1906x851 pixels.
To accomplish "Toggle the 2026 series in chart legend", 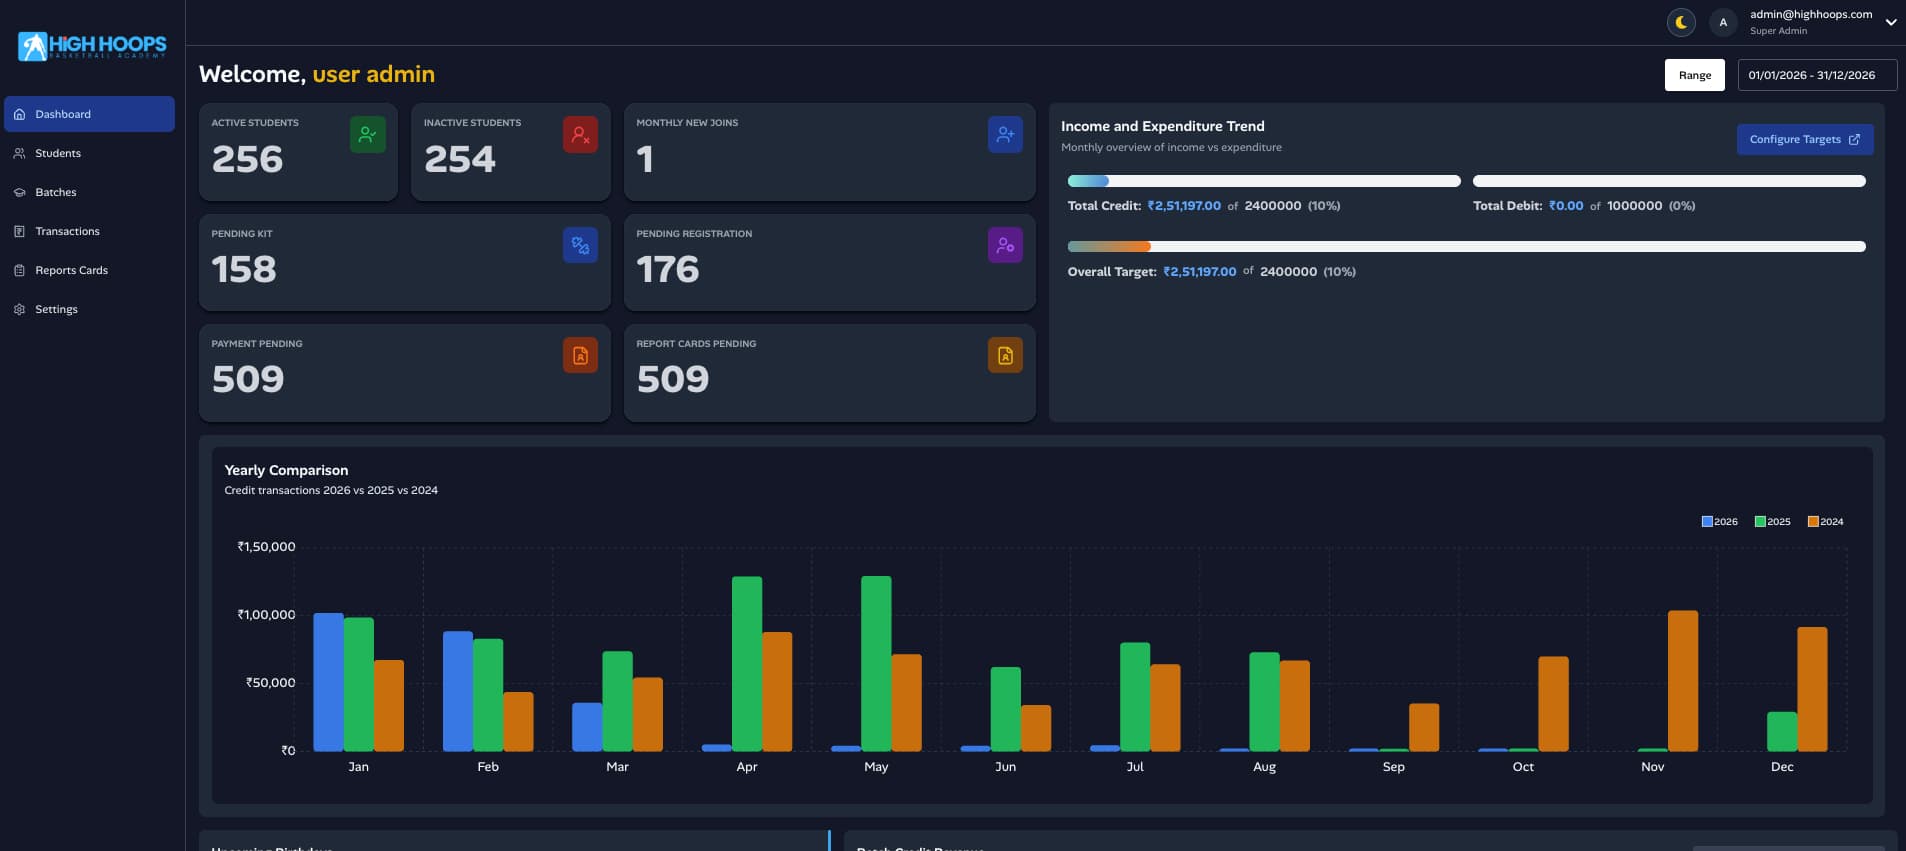I will pos(1720,521).
